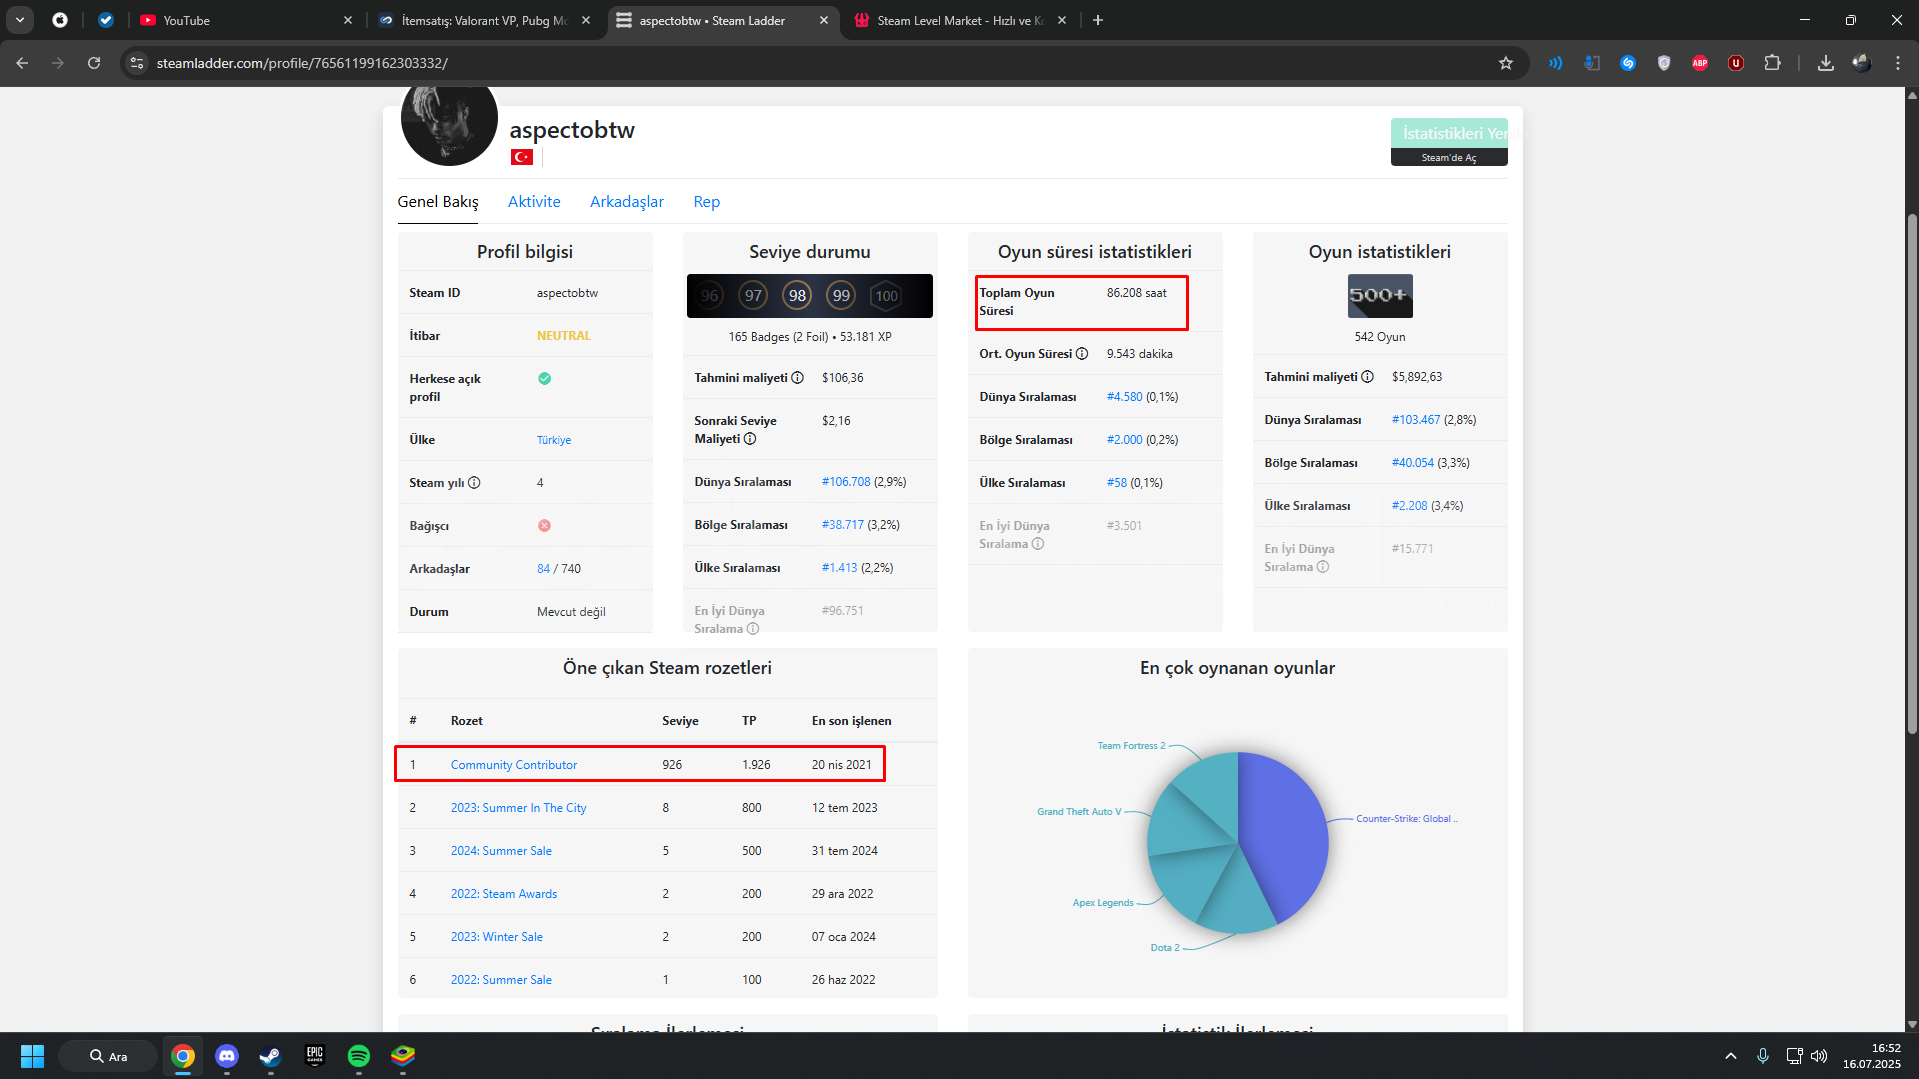Open 2023: Winter Sale badge link

click(497, 937)
